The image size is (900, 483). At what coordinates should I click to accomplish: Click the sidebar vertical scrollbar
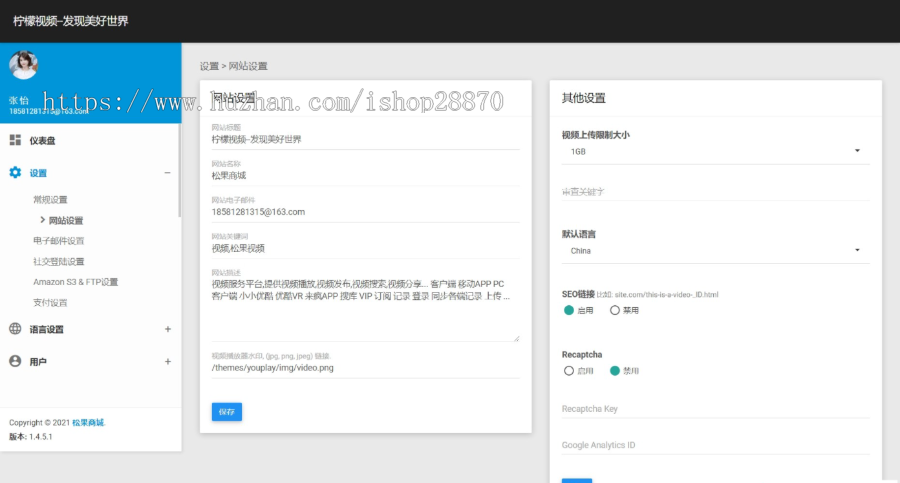pos(180,171)
